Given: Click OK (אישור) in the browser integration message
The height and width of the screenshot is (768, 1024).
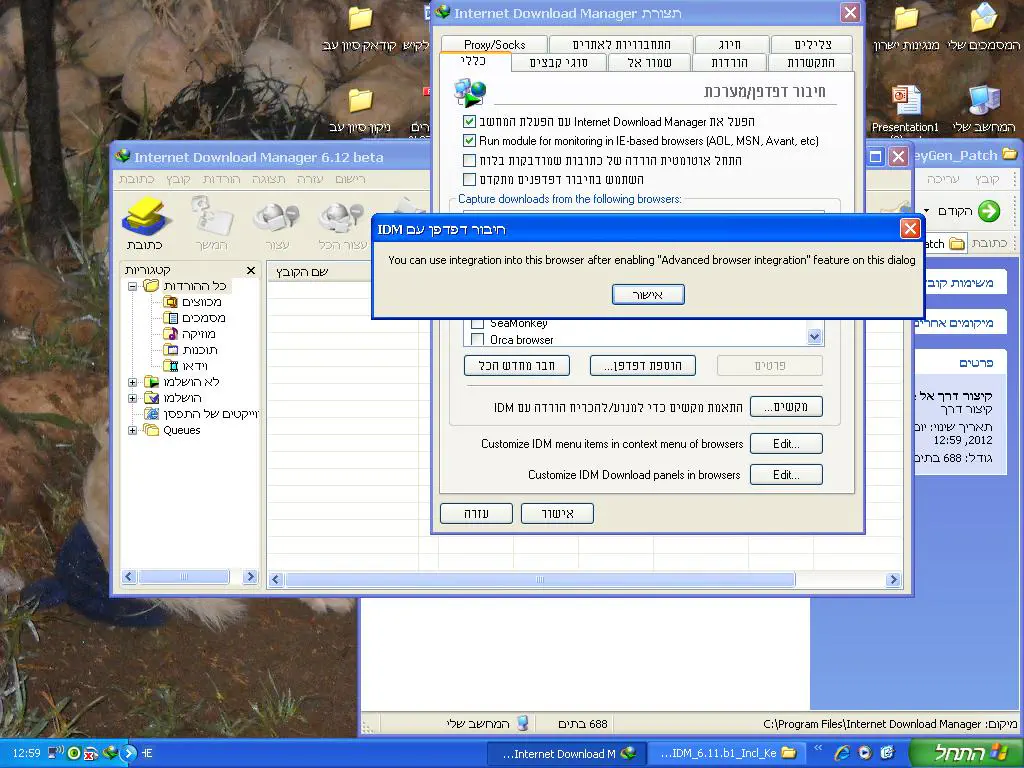Looking at the screenshot, I should click(648, 294).
